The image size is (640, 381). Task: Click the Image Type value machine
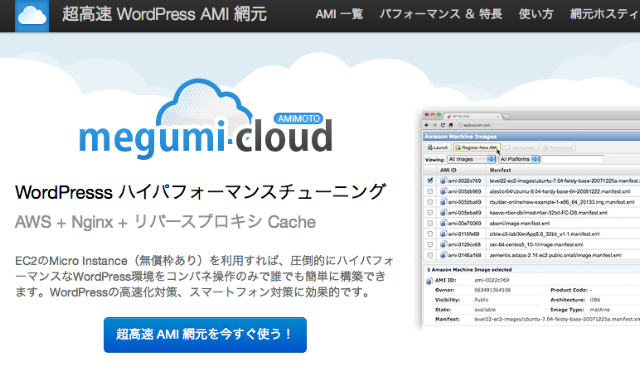pyautogui.click(x=600, y=310)
